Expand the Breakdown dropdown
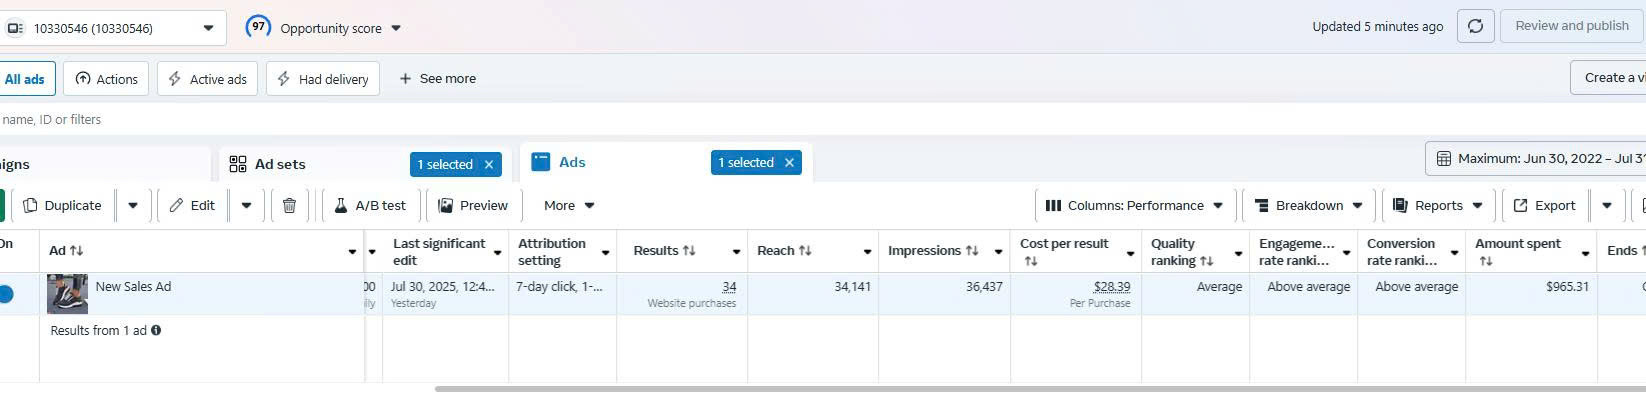 (x=1308, y=205)
